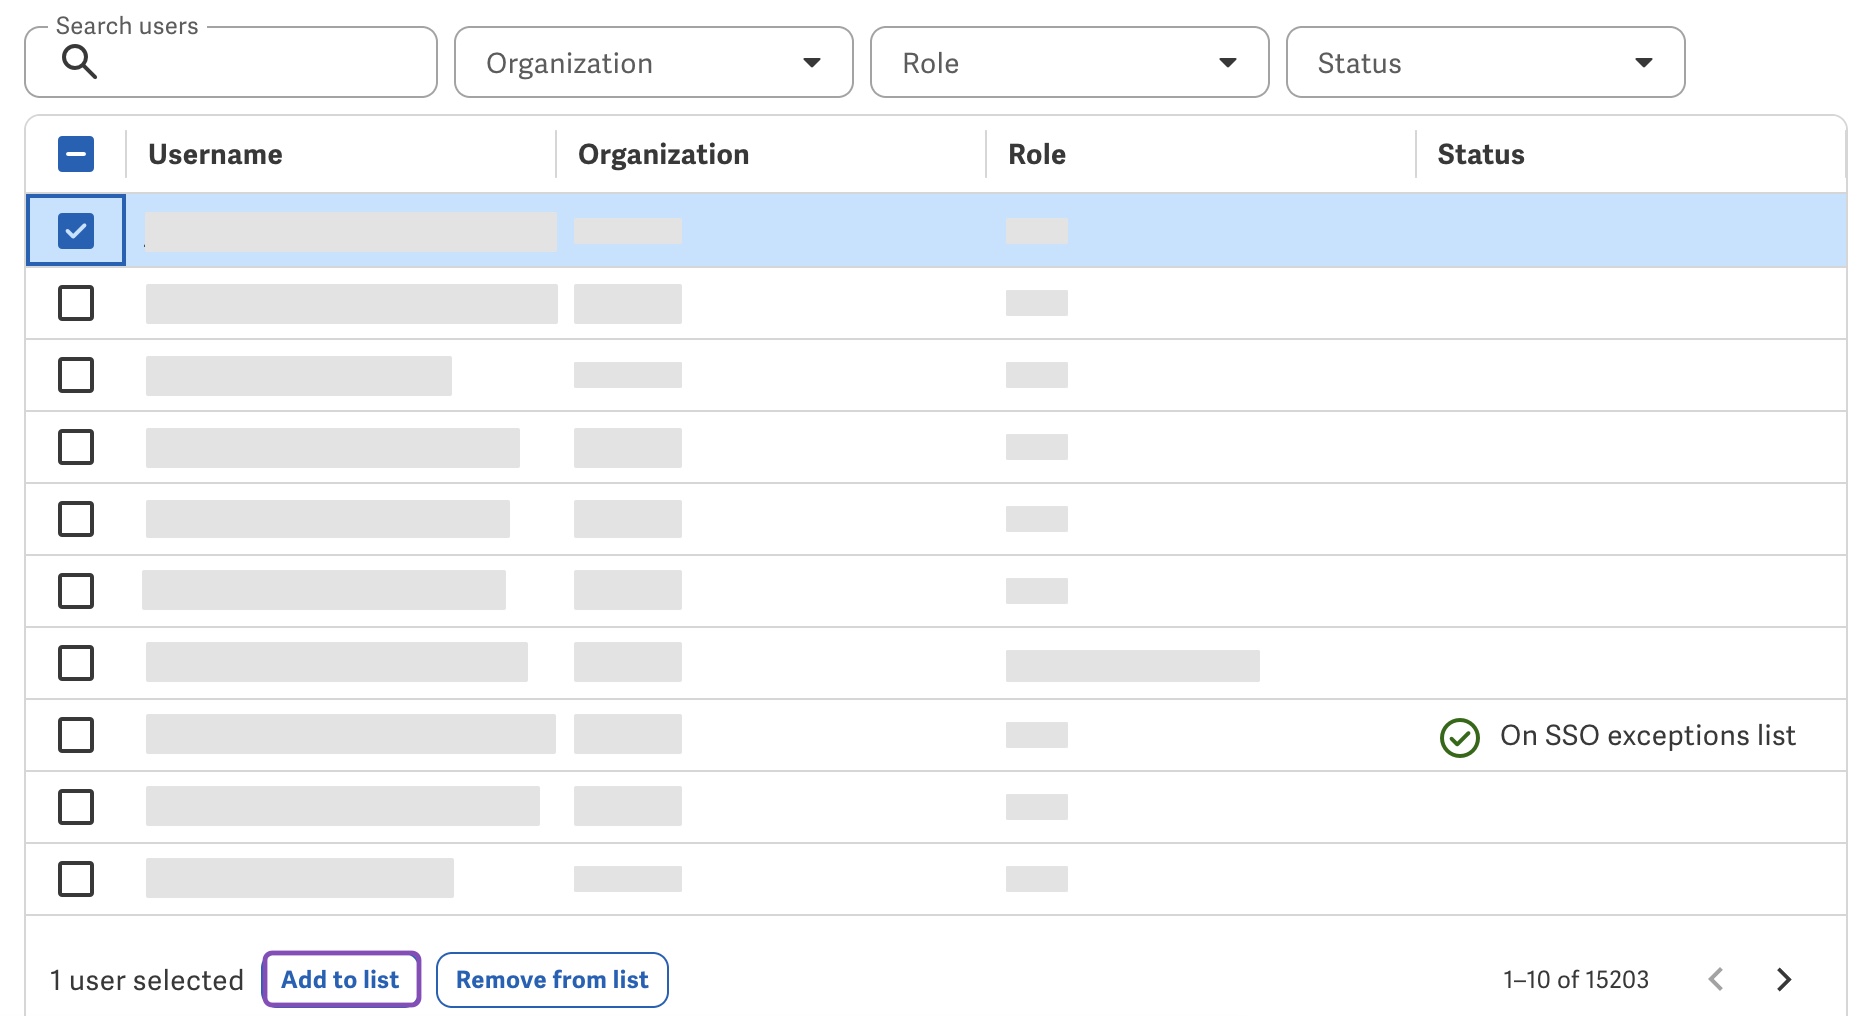Screen dimensions: 1864x1016
Task: Open the Status filter dropdown
Action: pyautogui.click(x=1486, y=62)
